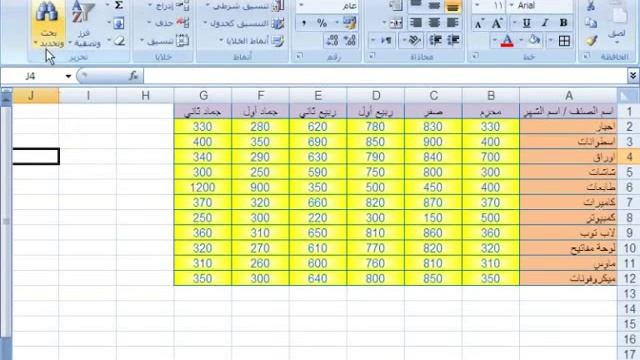Open the font color palette arrow
640x360 pixels.
click(494, 40)
